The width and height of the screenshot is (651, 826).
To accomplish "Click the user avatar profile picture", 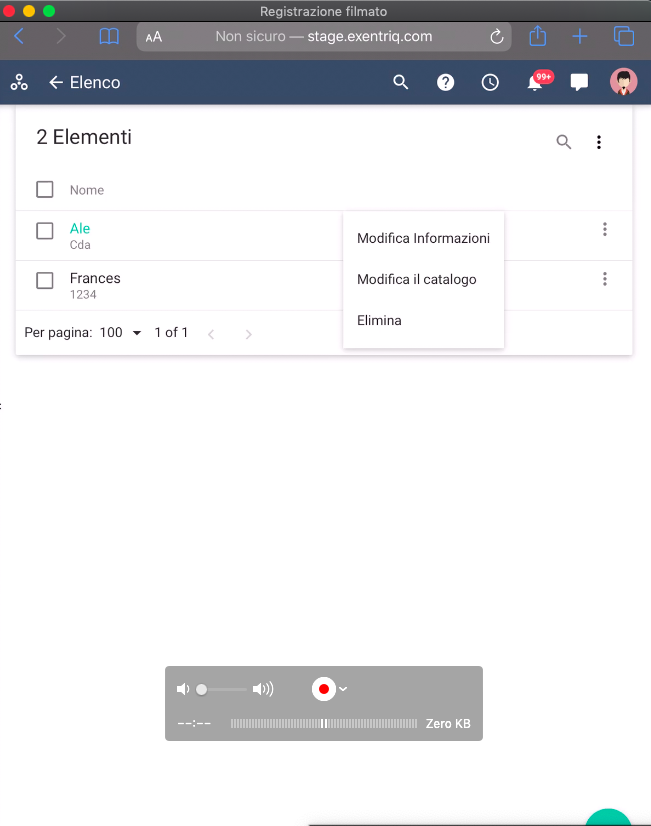I will pyautogui.click(x=623, y=83).
